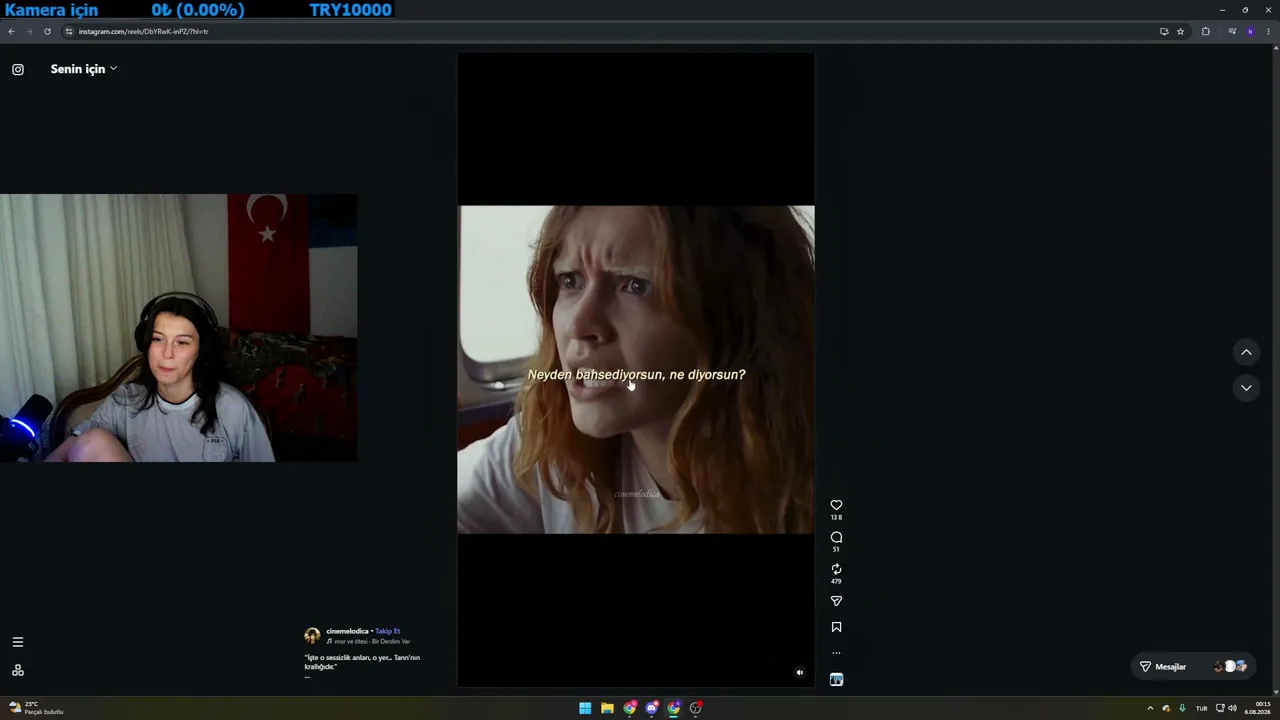Screen dimensions: 1280x720
Task: Open Chrome media controls icon
Action: click(x=1232, y=31)
